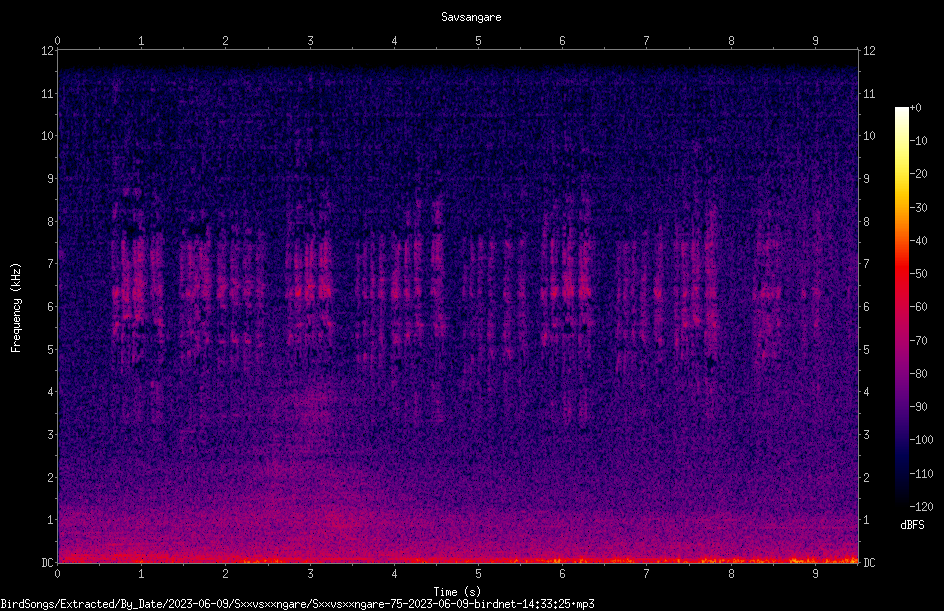Click the 3 second tick on top time axis
The height and width of the screenshot is (611, 944).
pos(310,41)
